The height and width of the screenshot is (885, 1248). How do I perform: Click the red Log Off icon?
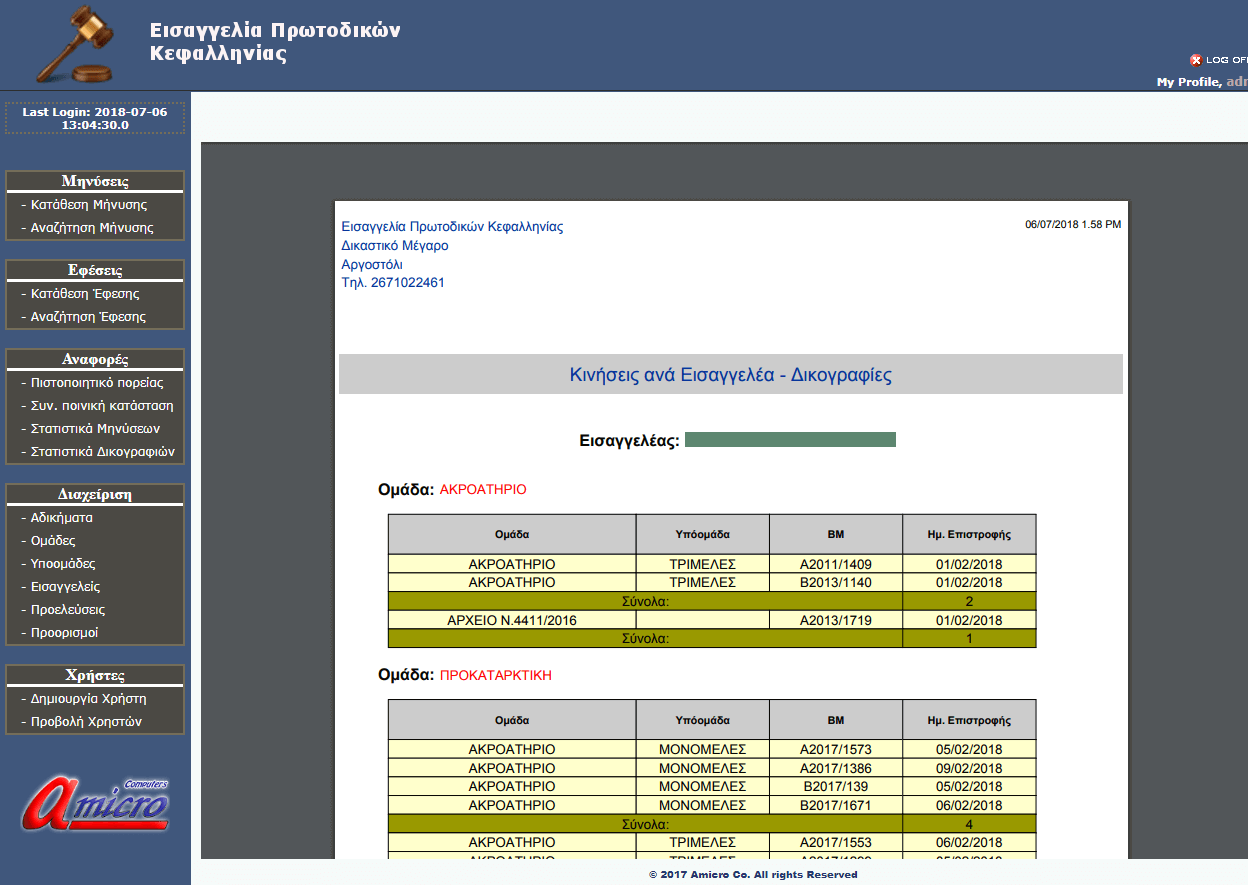pos(1195,60)
